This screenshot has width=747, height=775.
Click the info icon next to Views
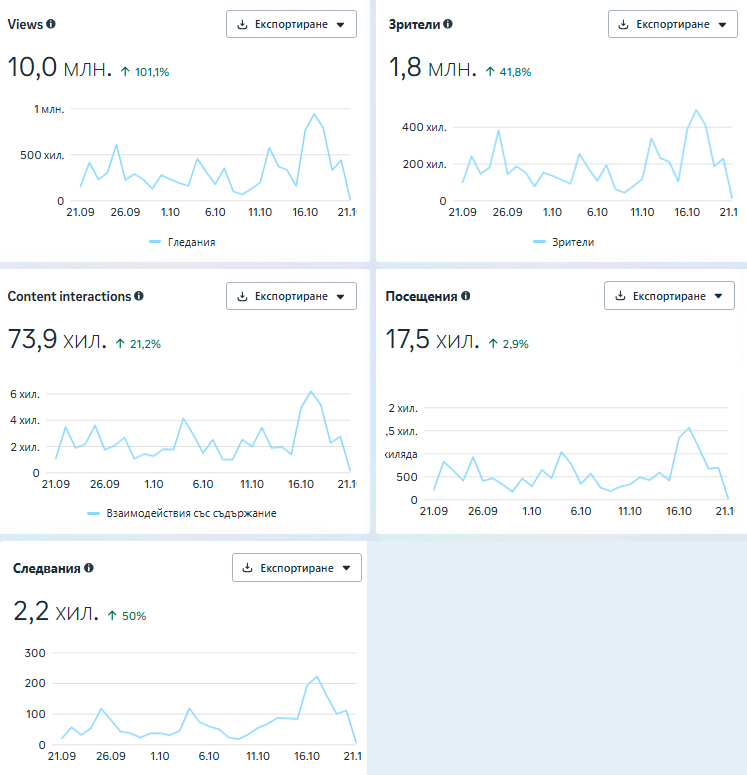[x=51, y=24]
